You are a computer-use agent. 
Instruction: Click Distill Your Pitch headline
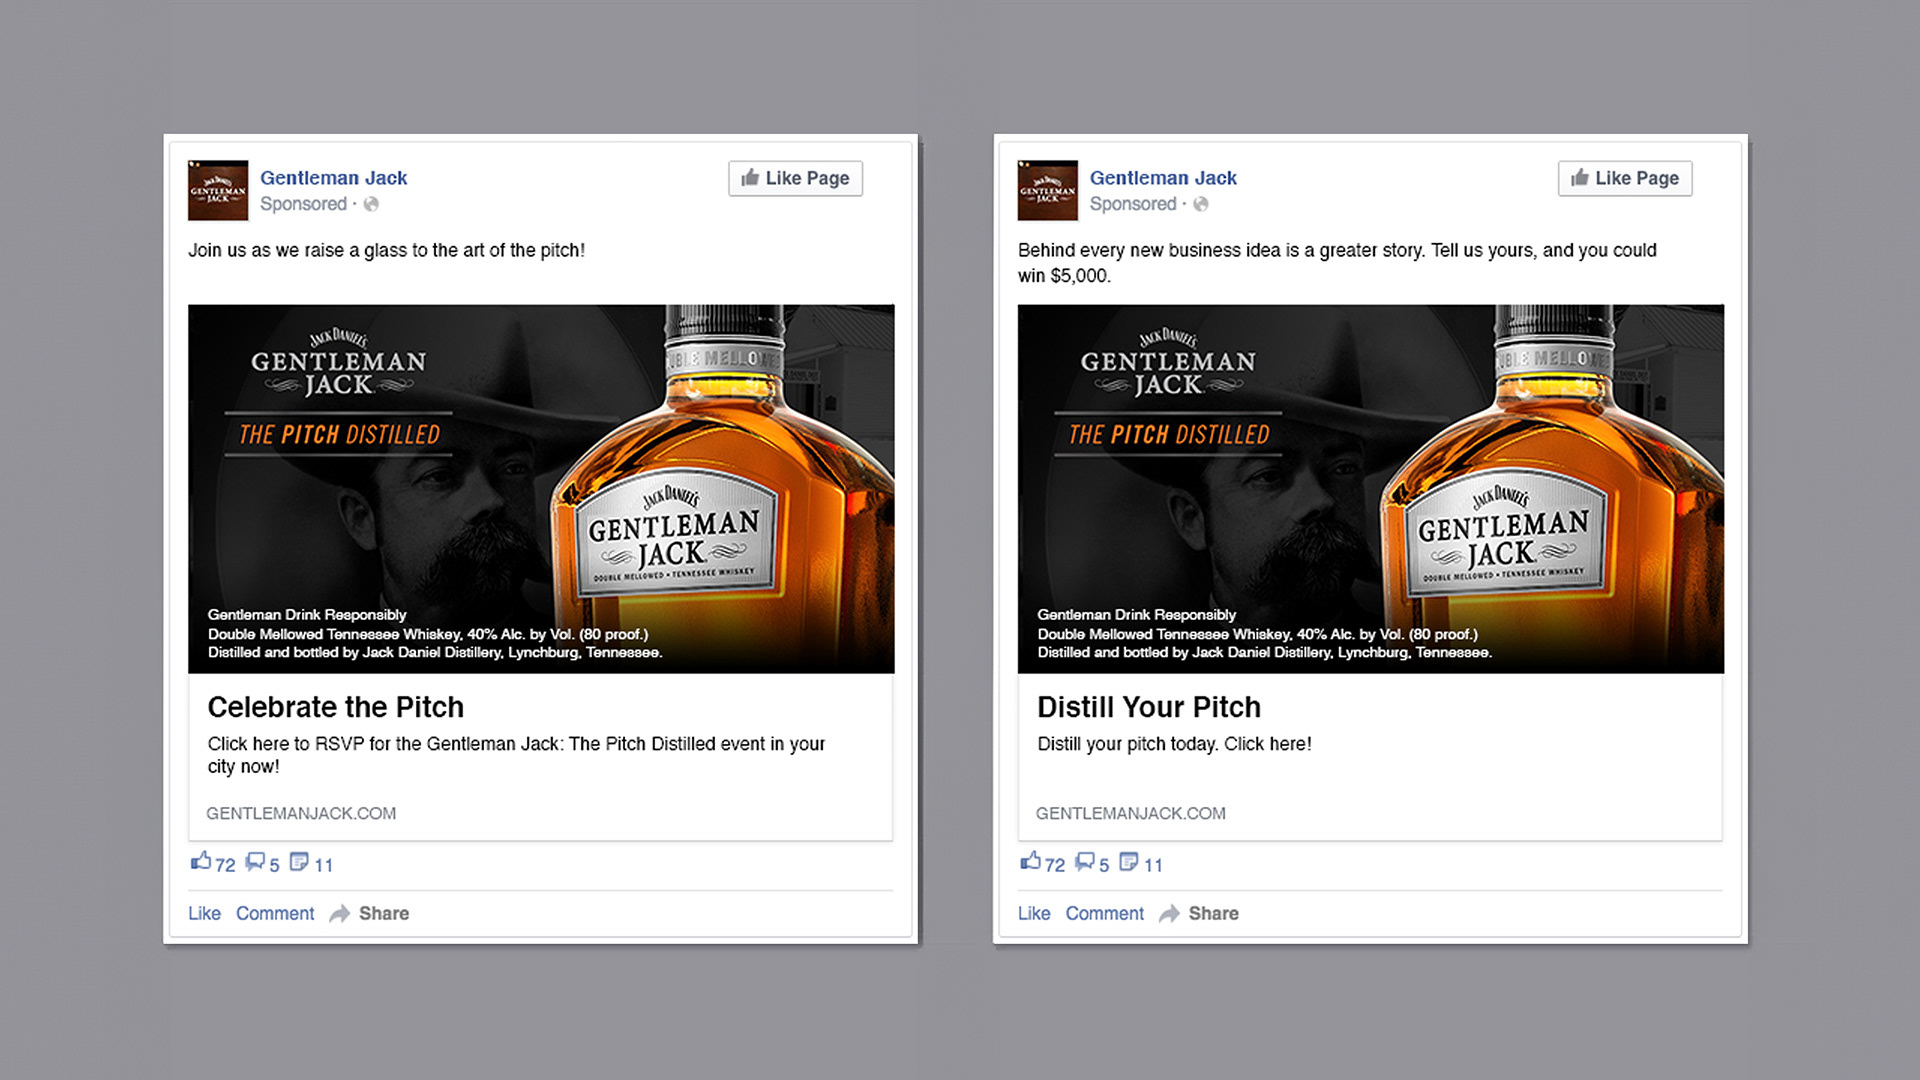pos(1149,707)
